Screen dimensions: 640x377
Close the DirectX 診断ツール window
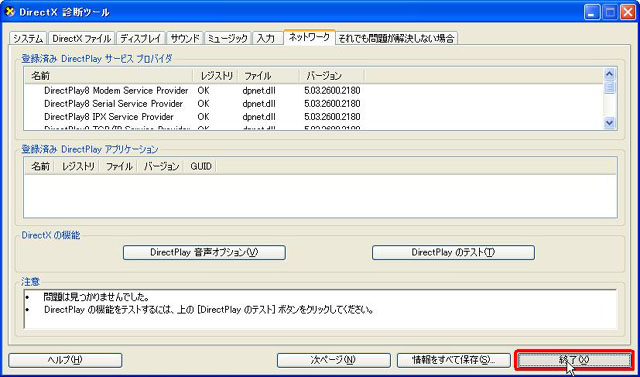(628, 12)
